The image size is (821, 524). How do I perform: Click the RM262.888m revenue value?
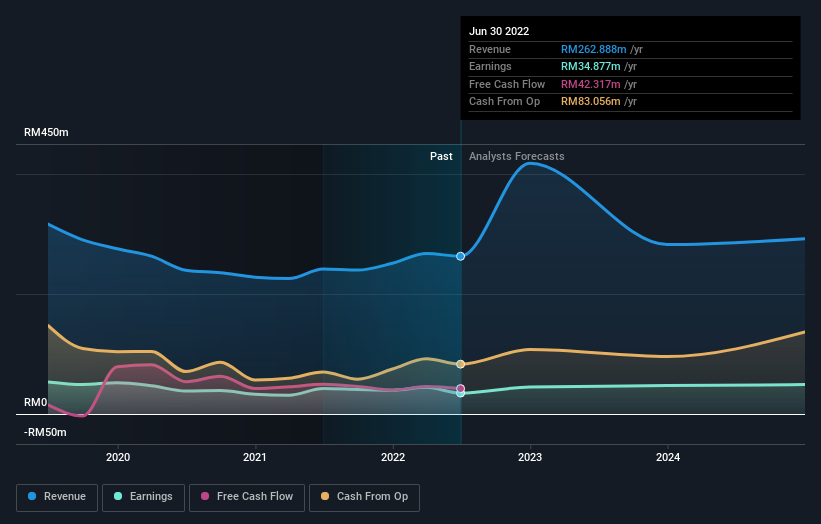(594, 49)
